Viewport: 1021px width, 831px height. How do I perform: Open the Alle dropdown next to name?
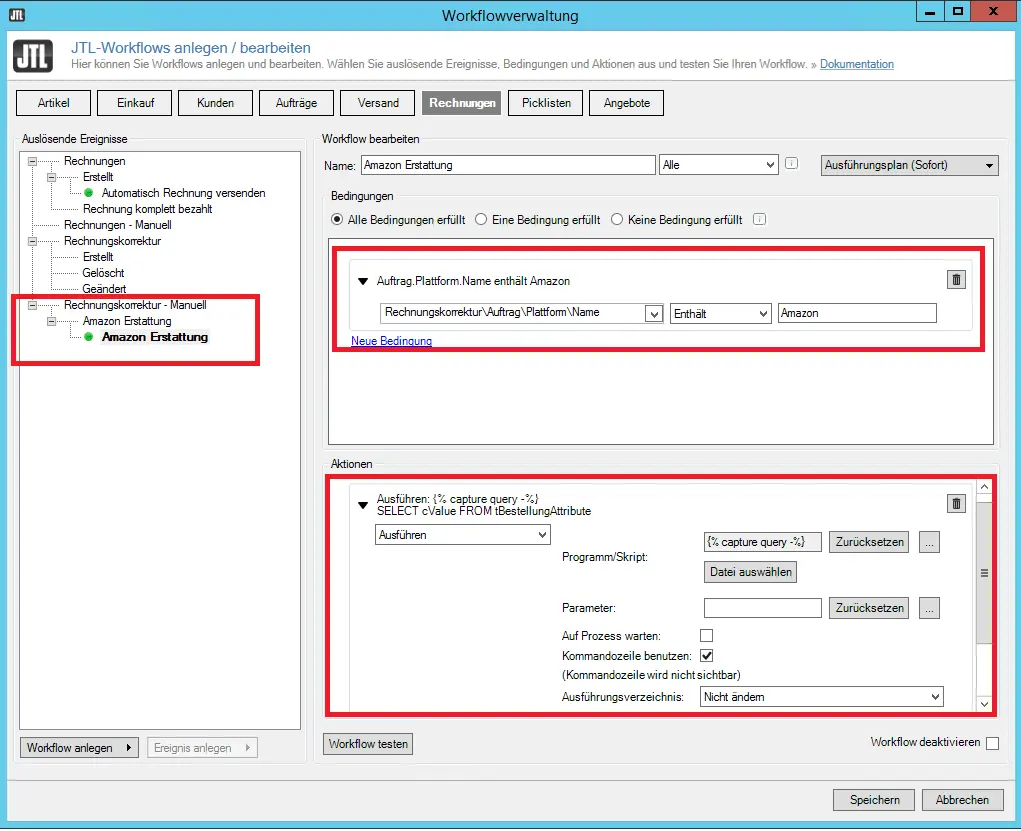point(718,165)
